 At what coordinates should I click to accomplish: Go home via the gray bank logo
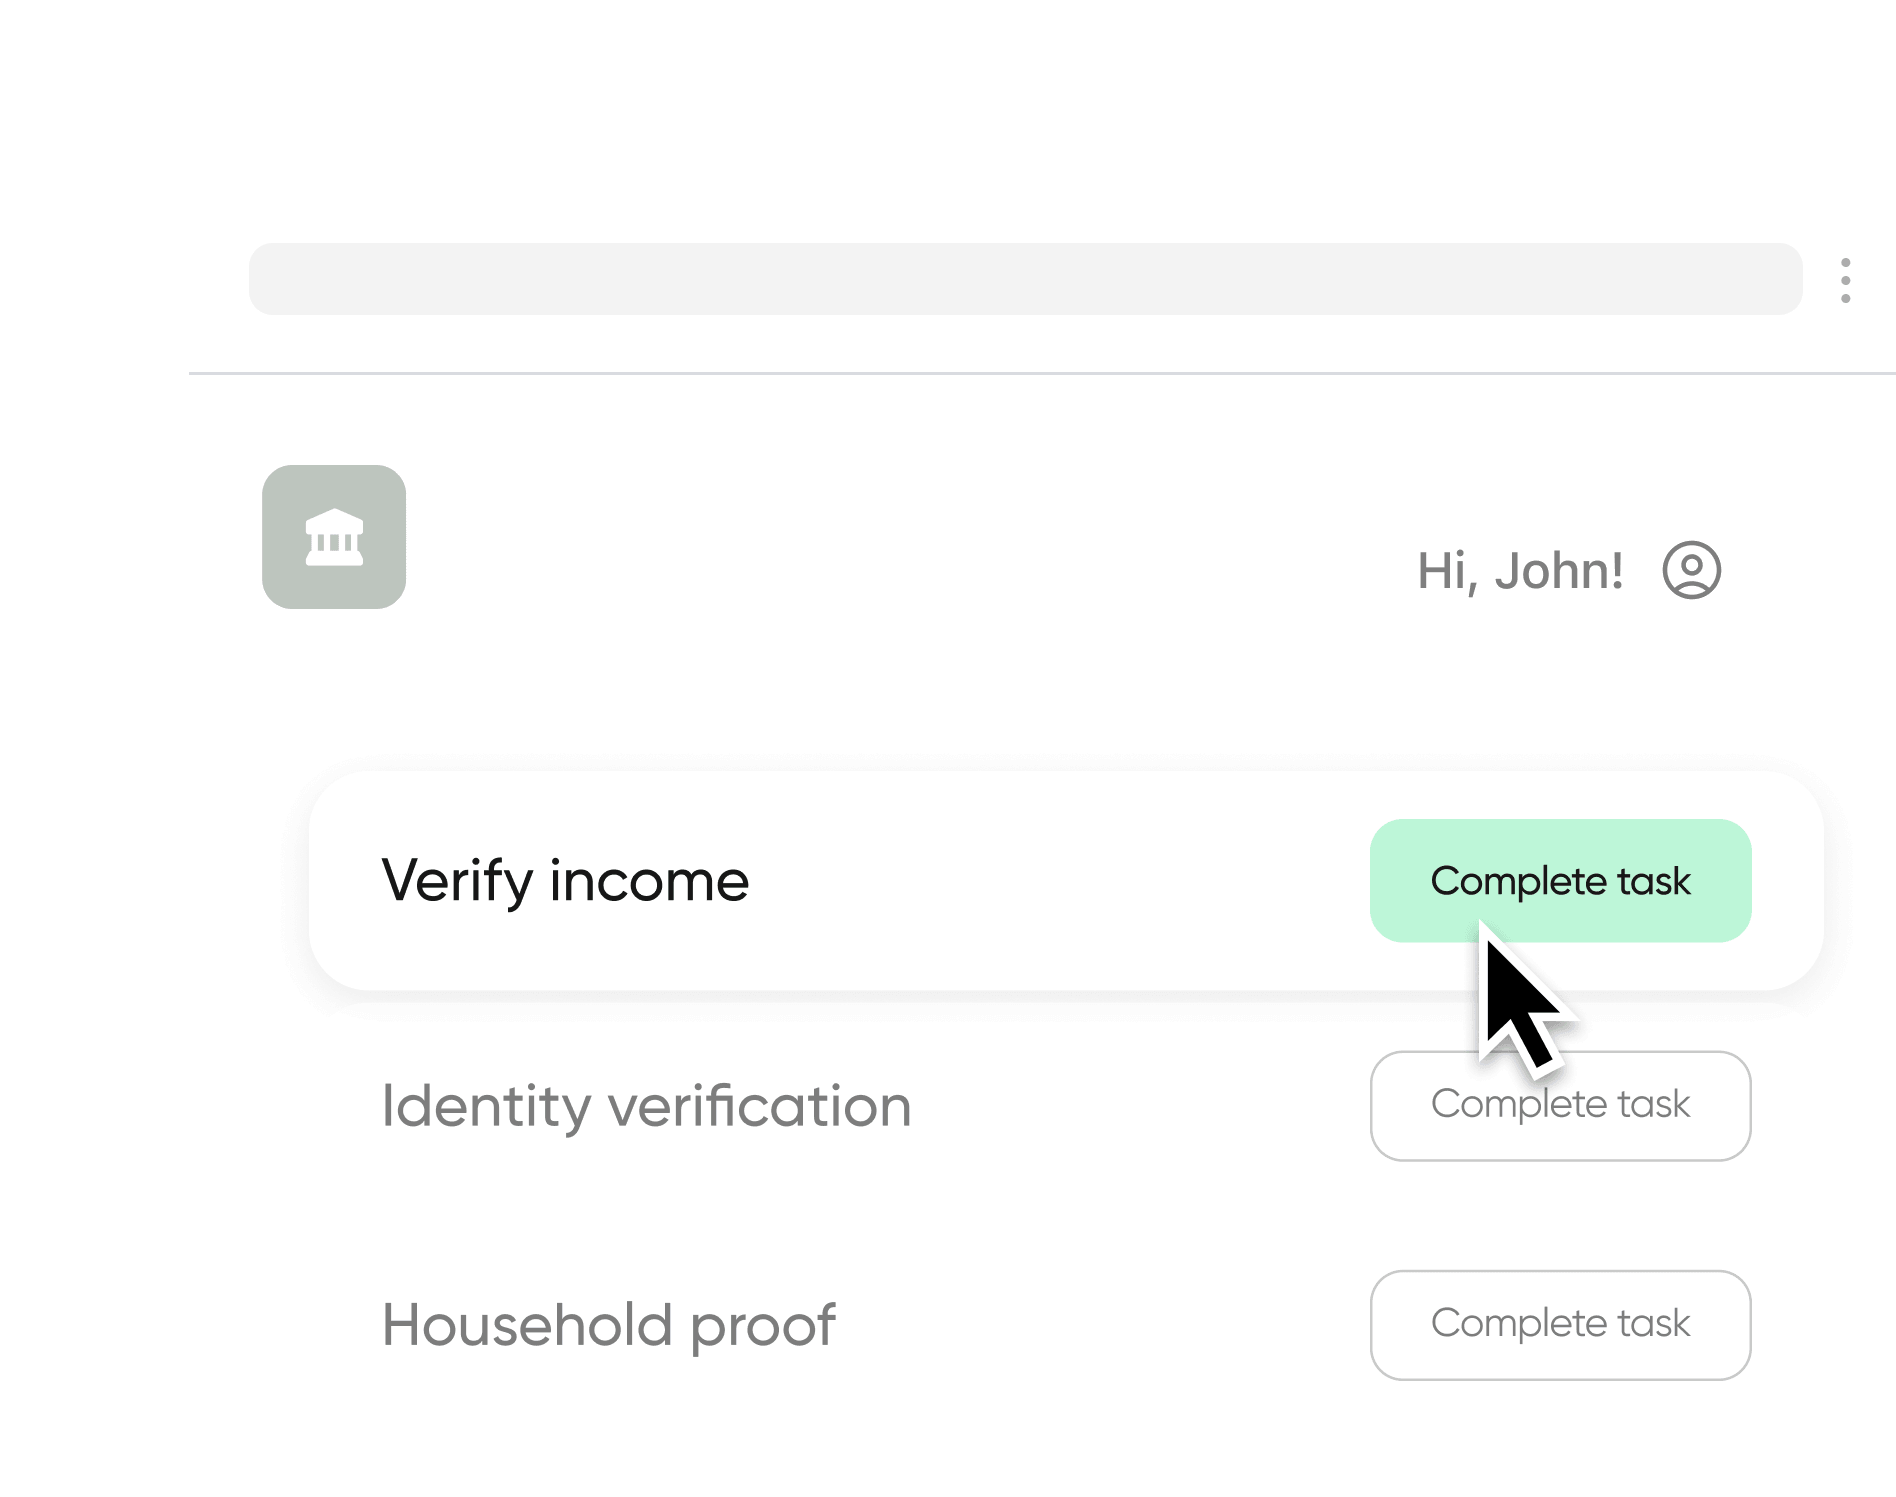point(334,537)
